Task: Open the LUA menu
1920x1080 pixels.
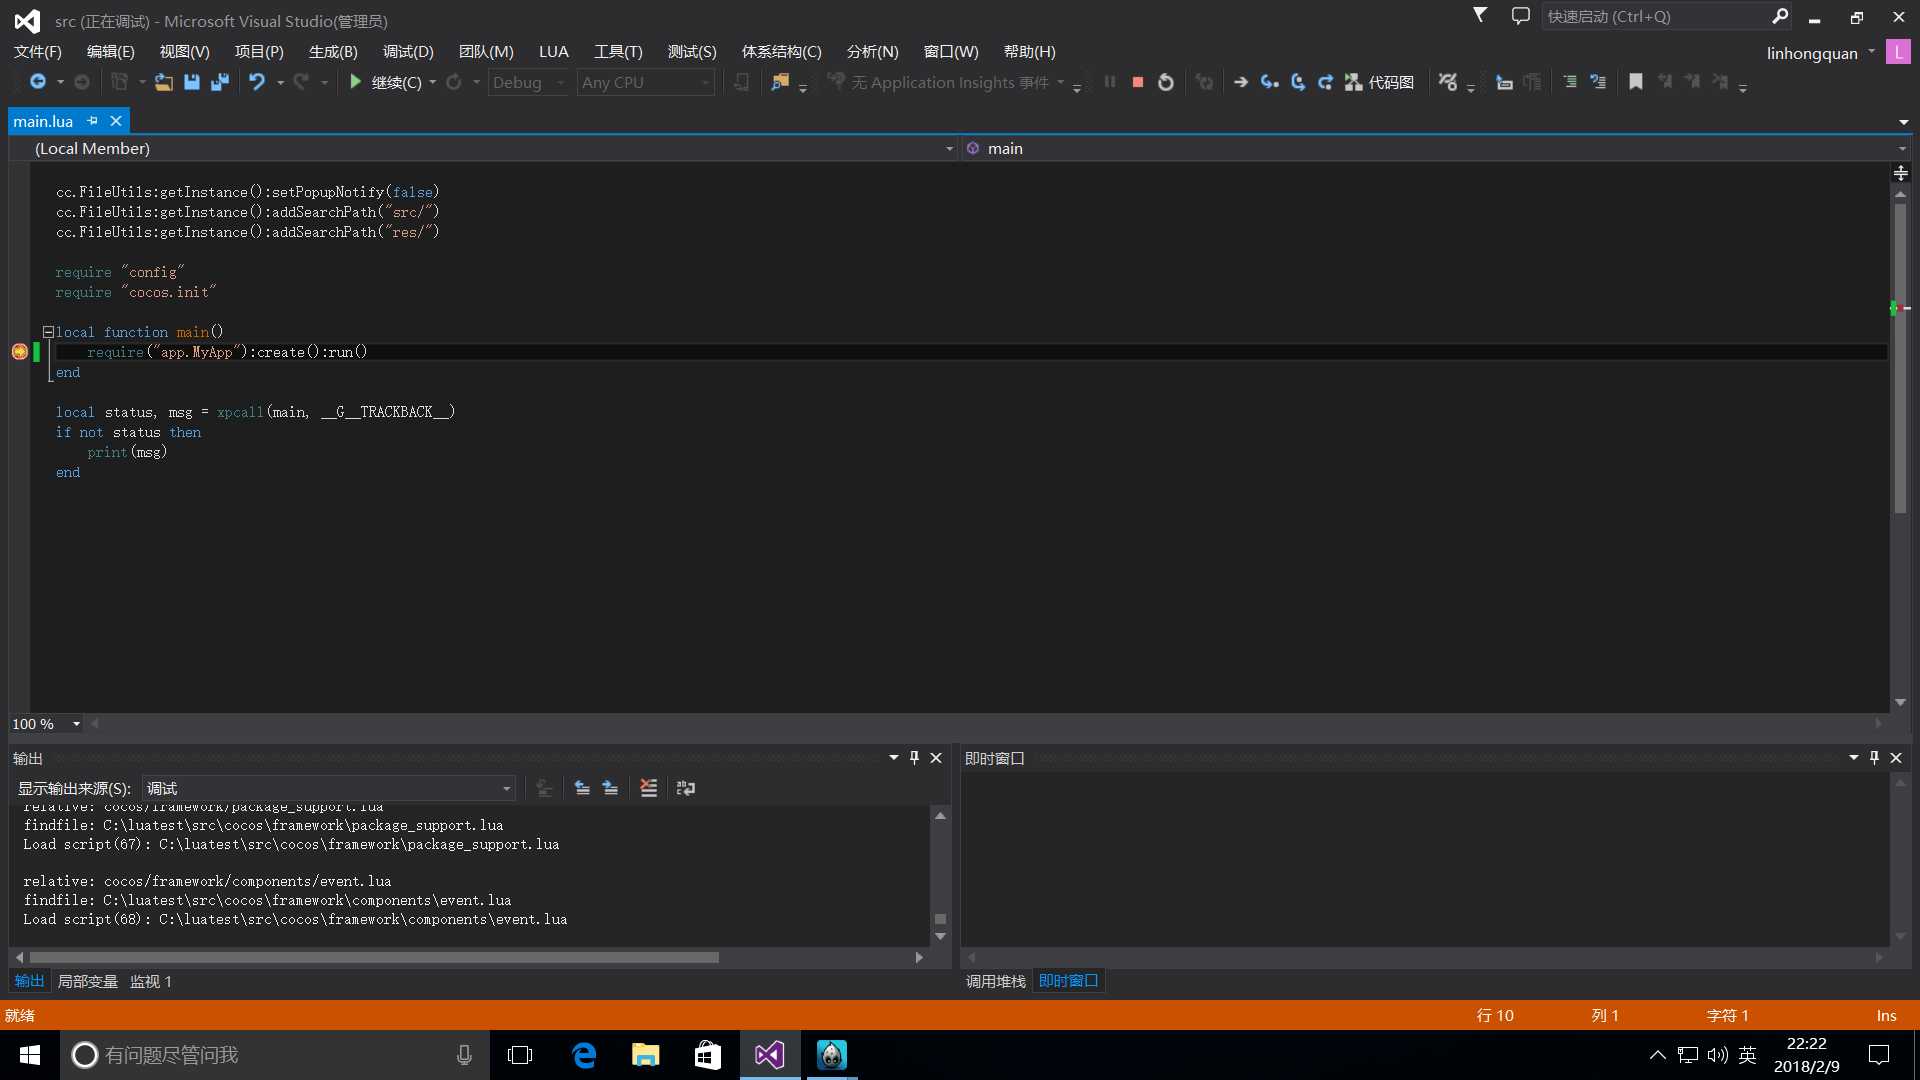Action: [553, 52]
